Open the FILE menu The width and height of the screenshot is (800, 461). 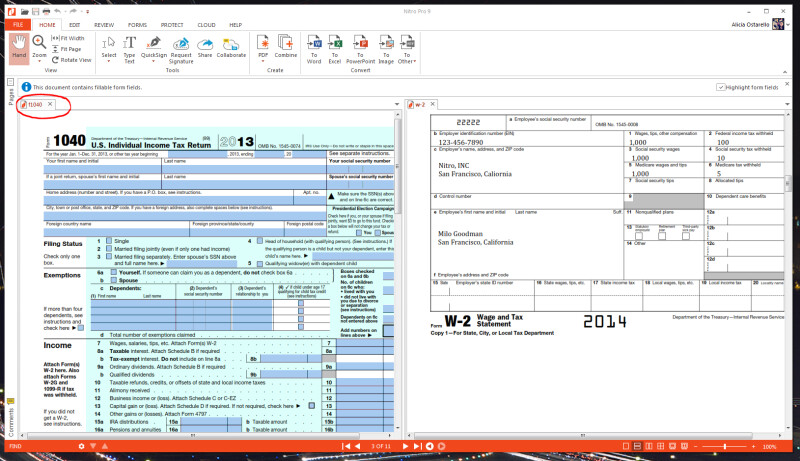(x=18, y=24)
